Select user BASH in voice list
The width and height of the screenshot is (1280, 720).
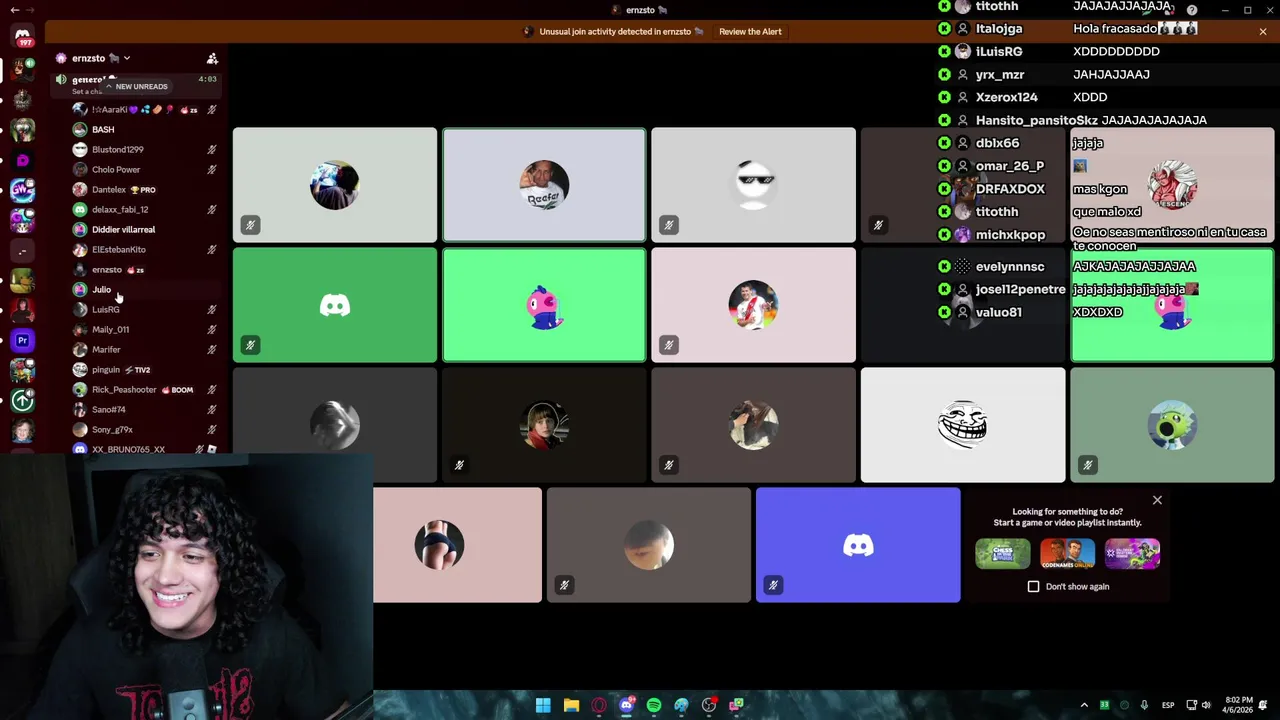(103, 130)
